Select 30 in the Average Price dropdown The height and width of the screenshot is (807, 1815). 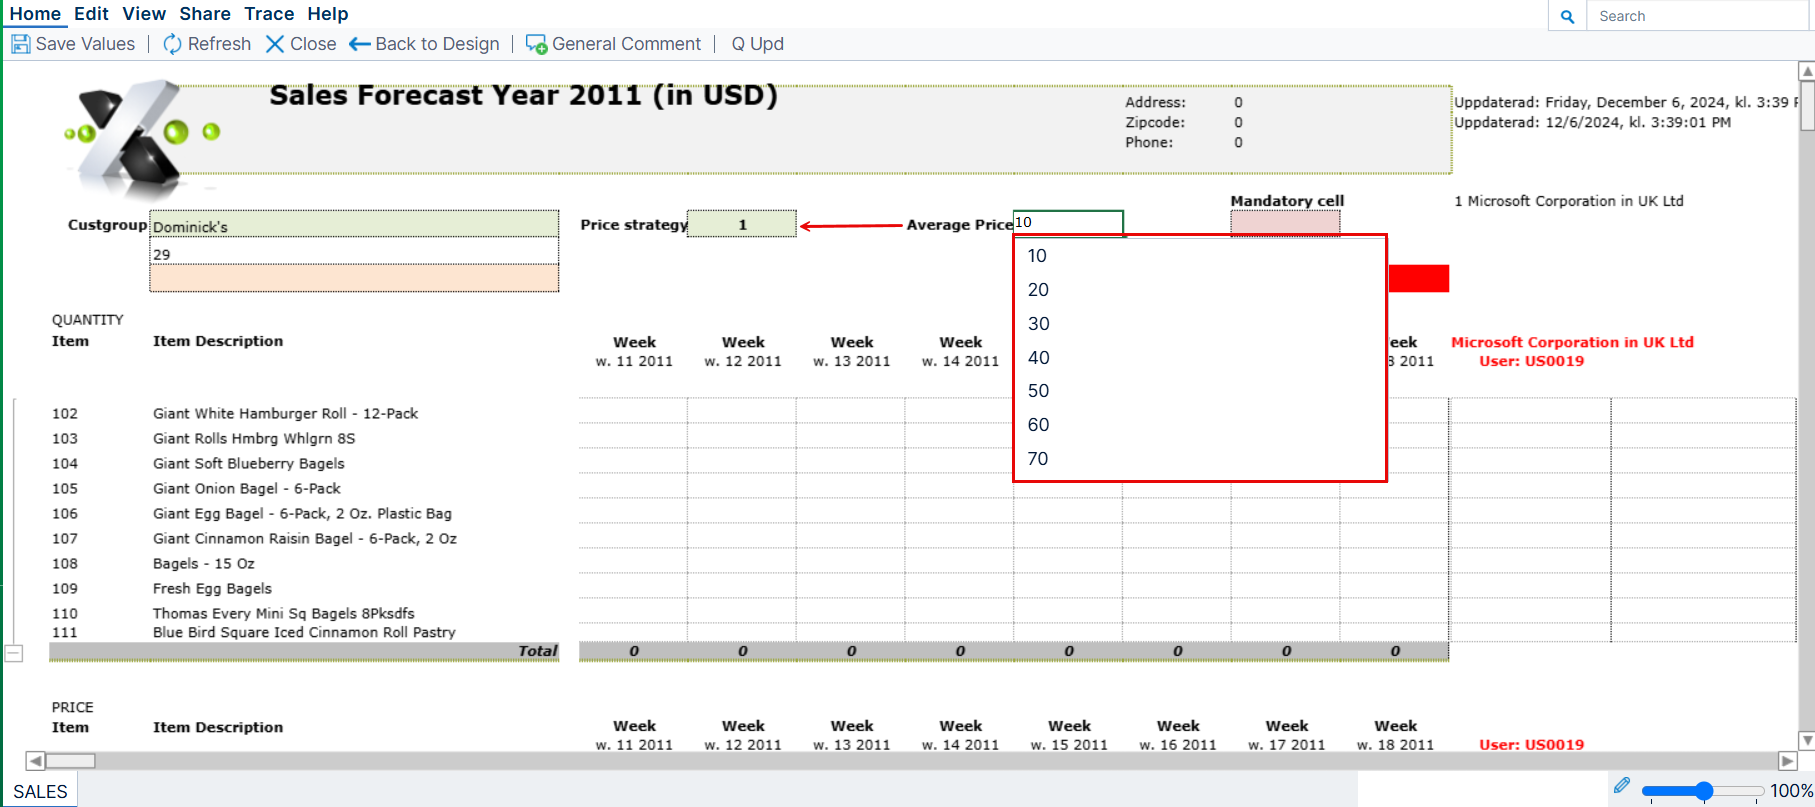(1200, 324)
